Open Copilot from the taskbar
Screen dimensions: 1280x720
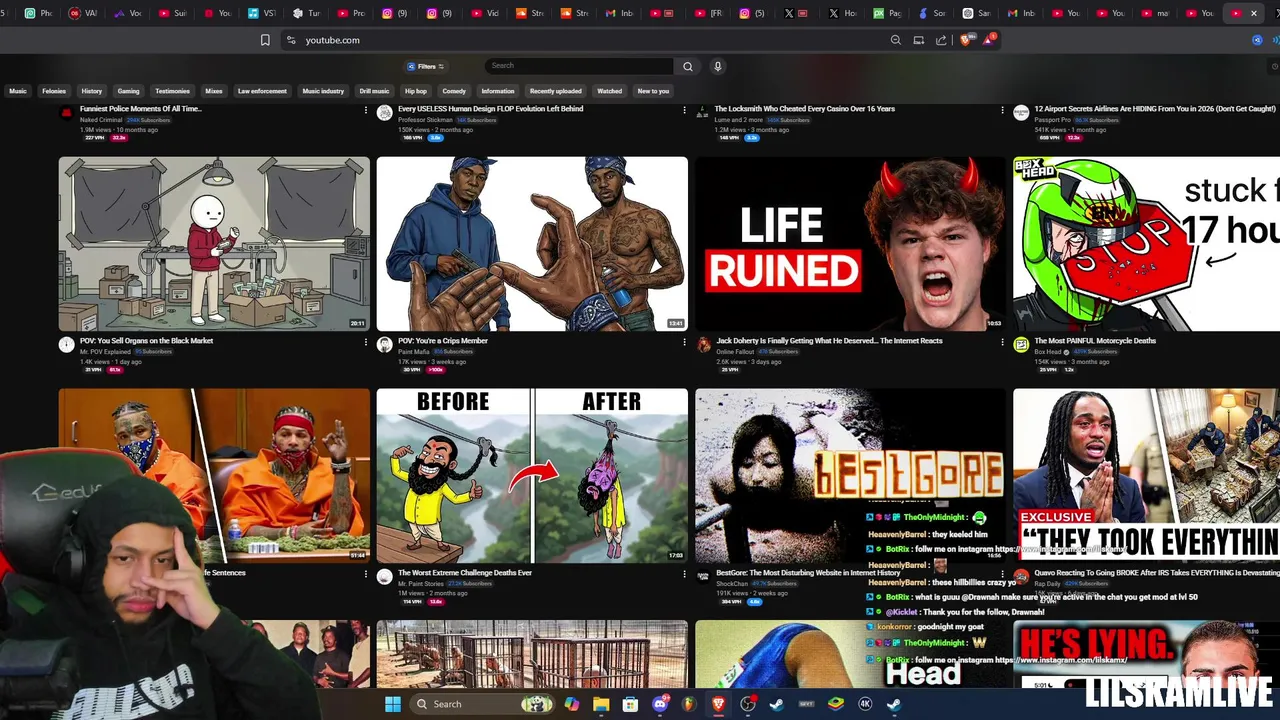571,704
